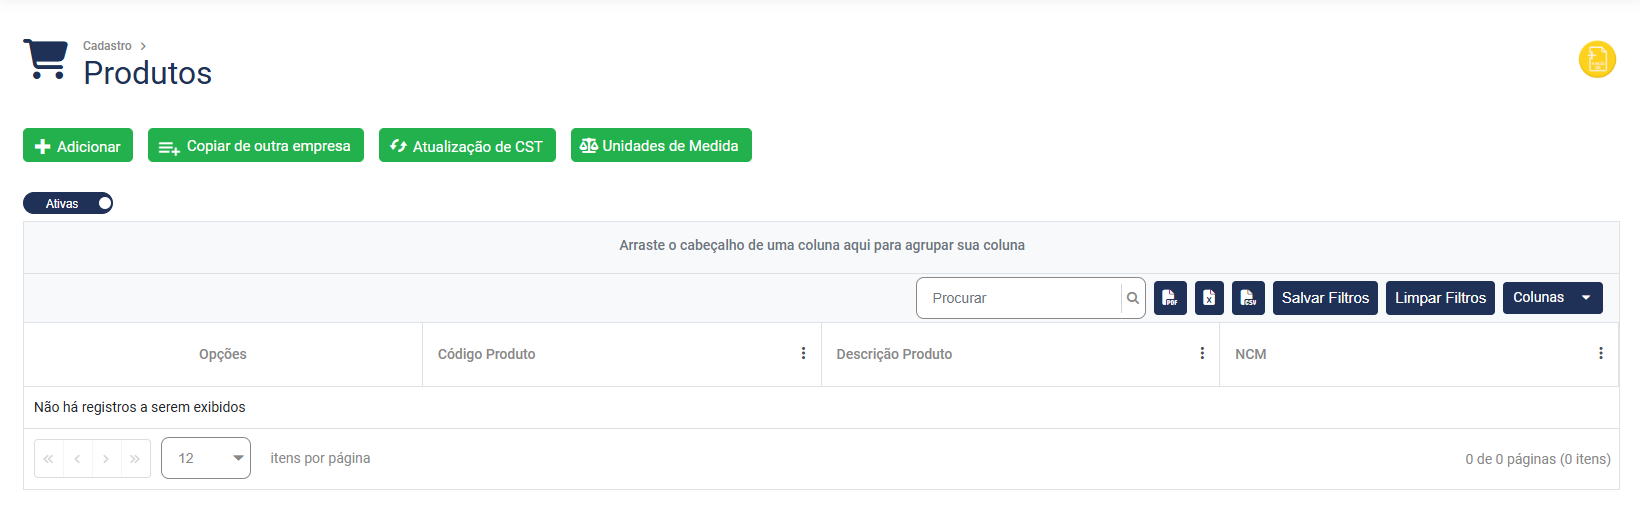Click the Adicionar button
The width and height of the screenshot is (1640, 531).
(78, 146)
